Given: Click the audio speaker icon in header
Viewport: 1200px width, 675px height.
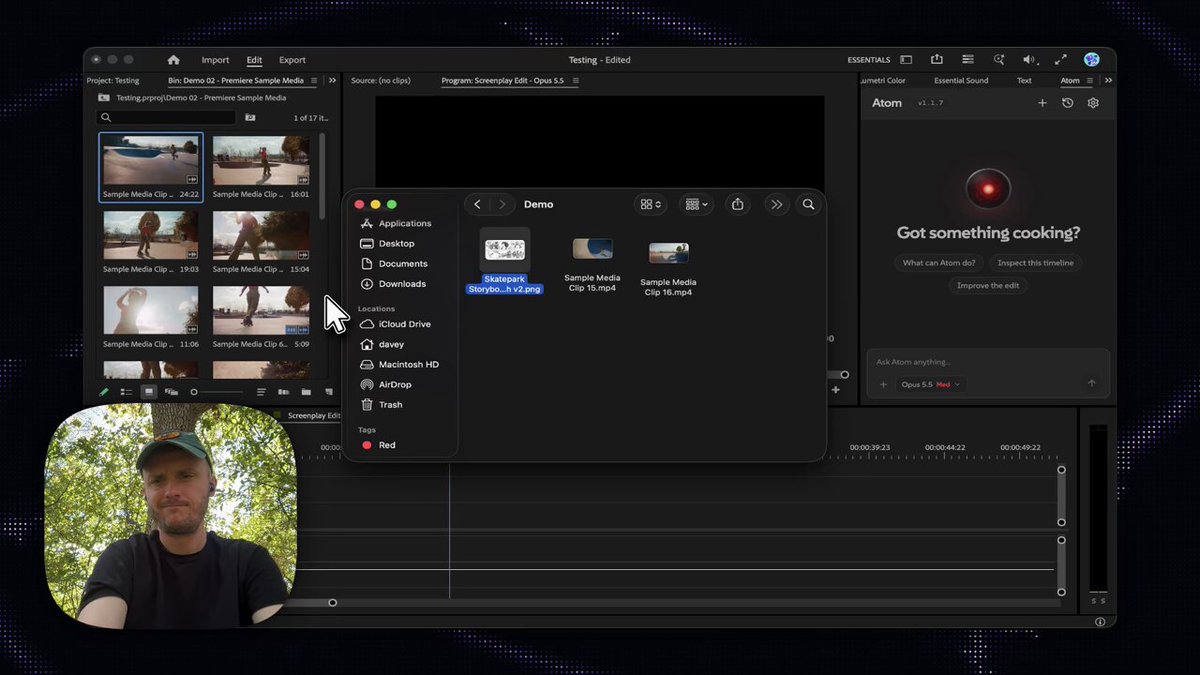Looking at the screenshot, I should click(x=1030, y=60).
